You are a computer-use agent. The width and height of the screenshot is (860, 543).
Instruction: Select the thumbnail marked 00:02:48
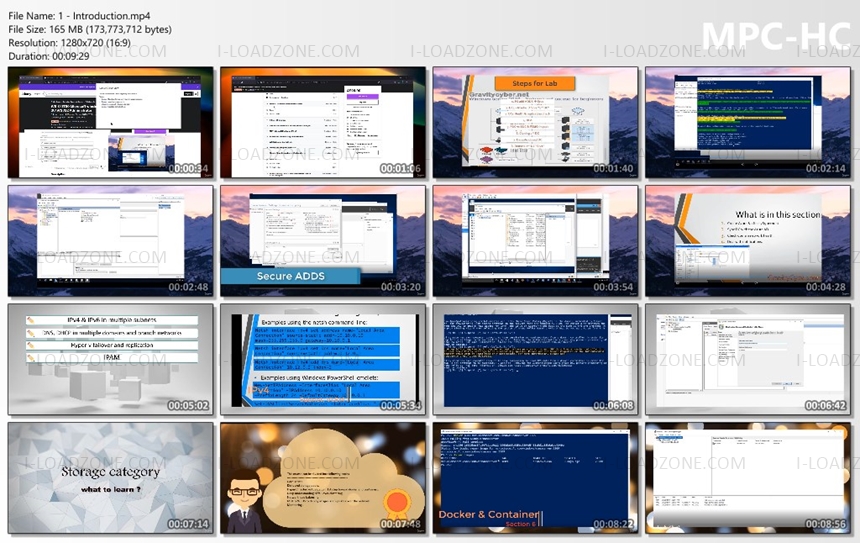click(111, 240)
